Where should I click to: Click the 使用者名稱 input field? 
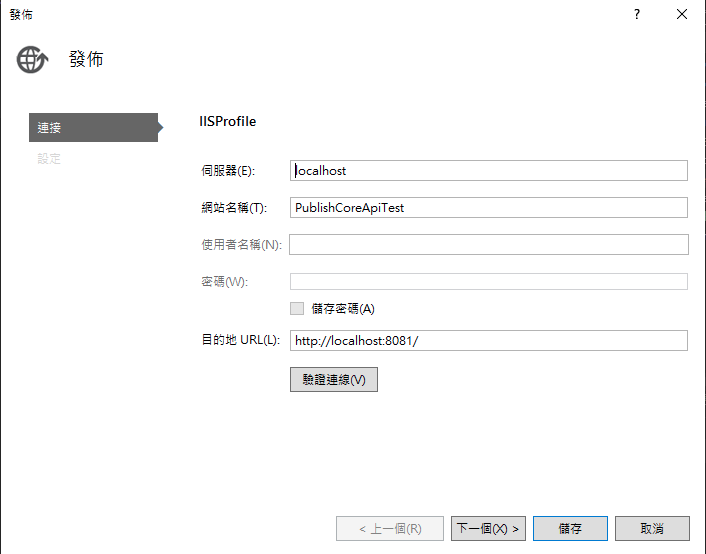(489, 245)
